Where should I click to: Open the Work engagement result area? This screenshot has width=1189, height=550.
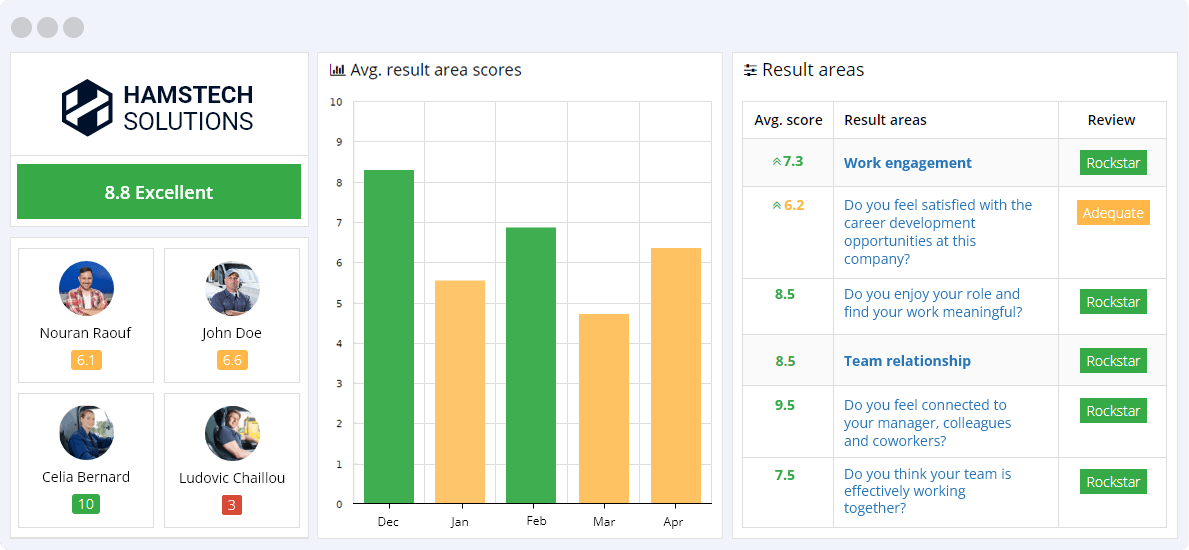click(908, 163)
